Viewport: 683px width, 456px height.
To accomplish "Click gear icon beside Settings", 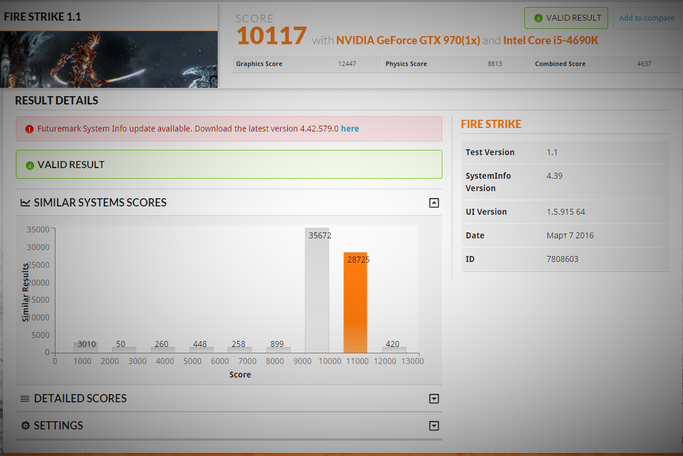I will point(25,426).
